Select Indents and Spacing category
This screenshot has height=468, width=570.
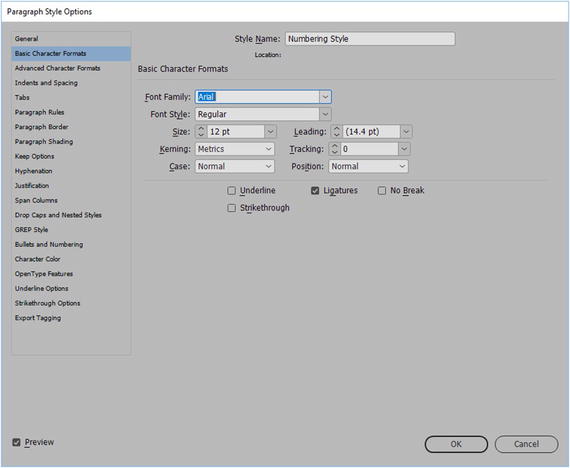coord(46,83)
